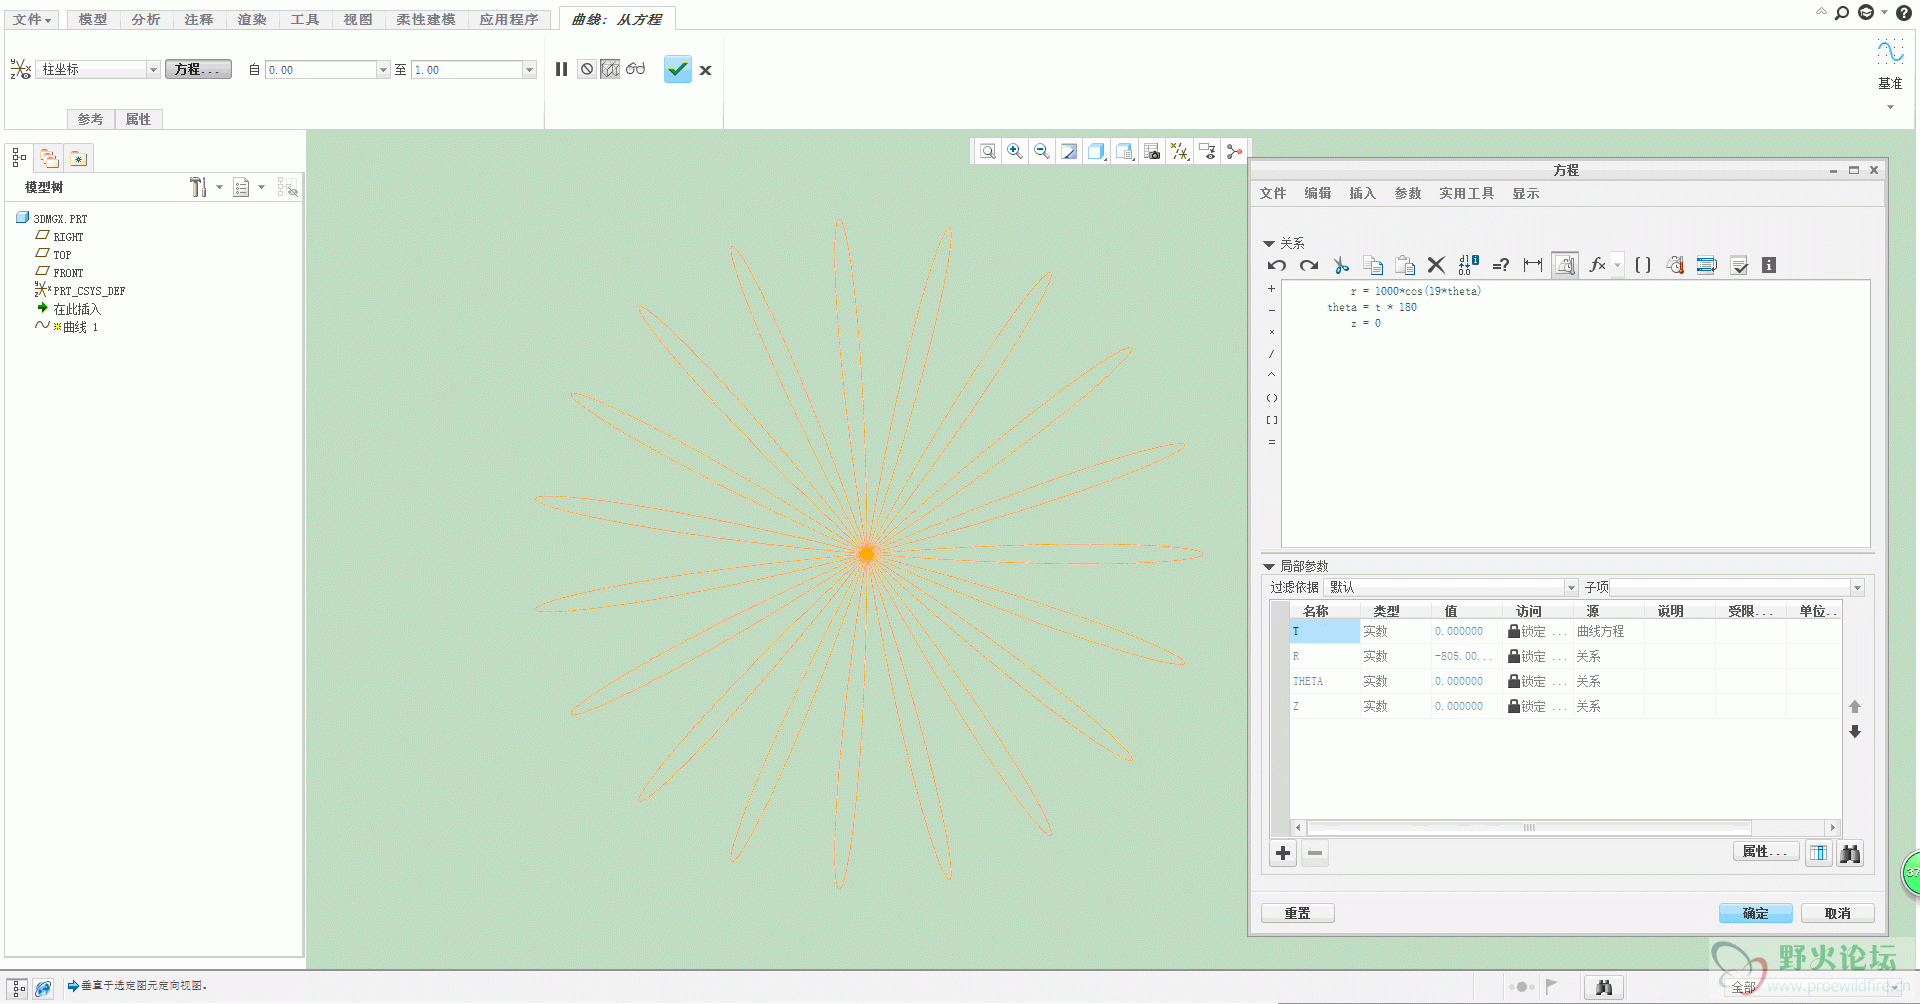Toggle the attached preview mode icon

(610, 69)
